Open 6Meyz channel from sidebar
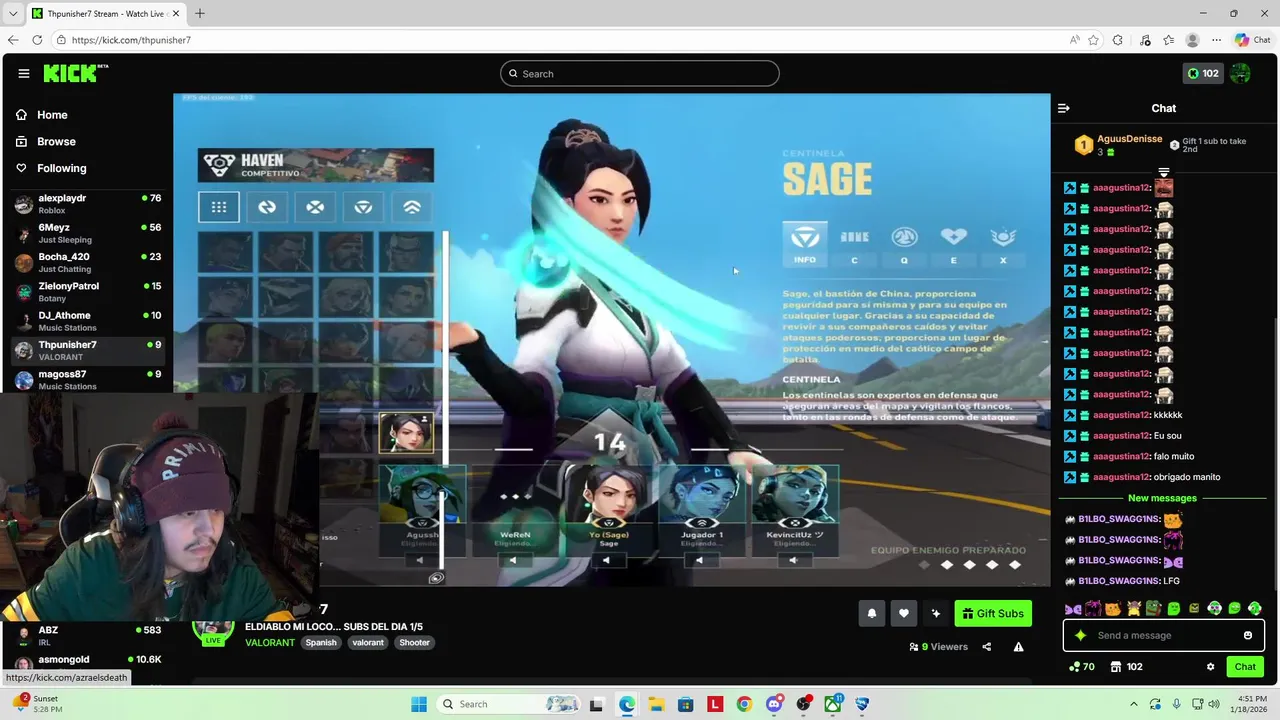 coord(87,233)
